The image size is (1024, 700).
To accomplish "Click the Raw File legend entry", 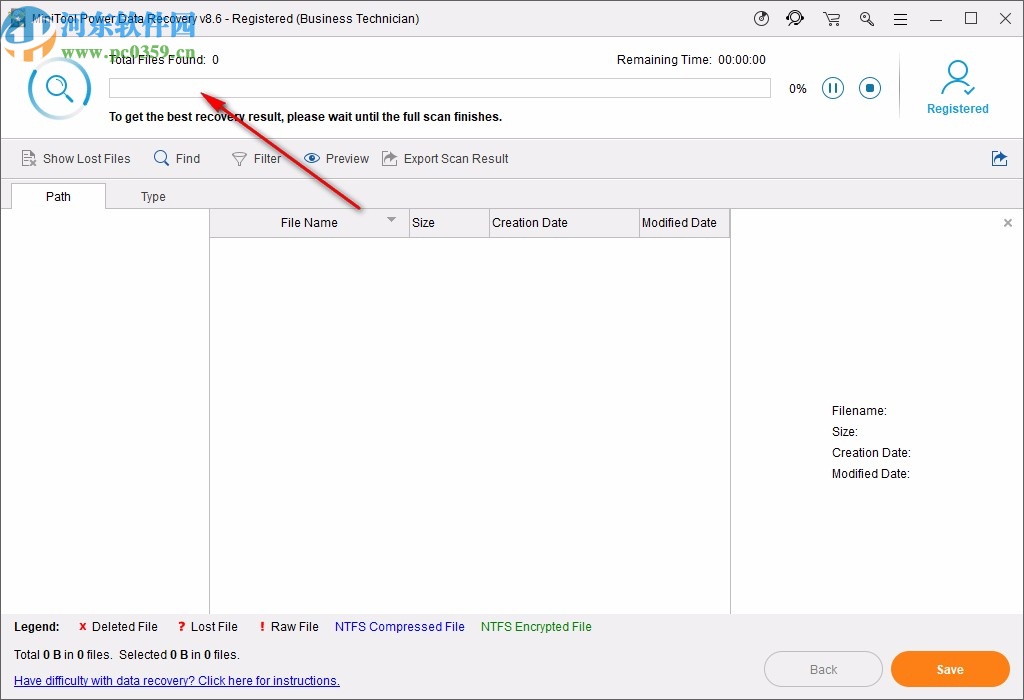I will [289, 627].
